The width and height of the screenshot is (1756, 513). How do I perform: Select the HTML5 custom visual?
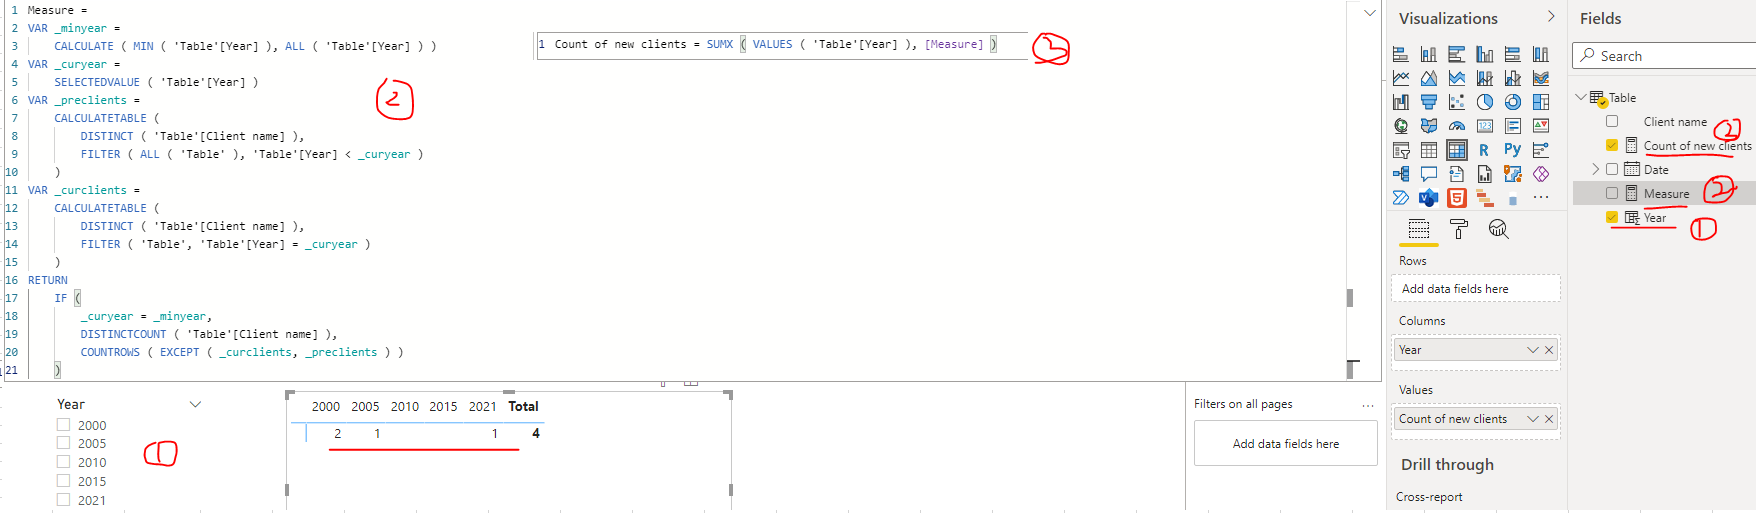1457,198
